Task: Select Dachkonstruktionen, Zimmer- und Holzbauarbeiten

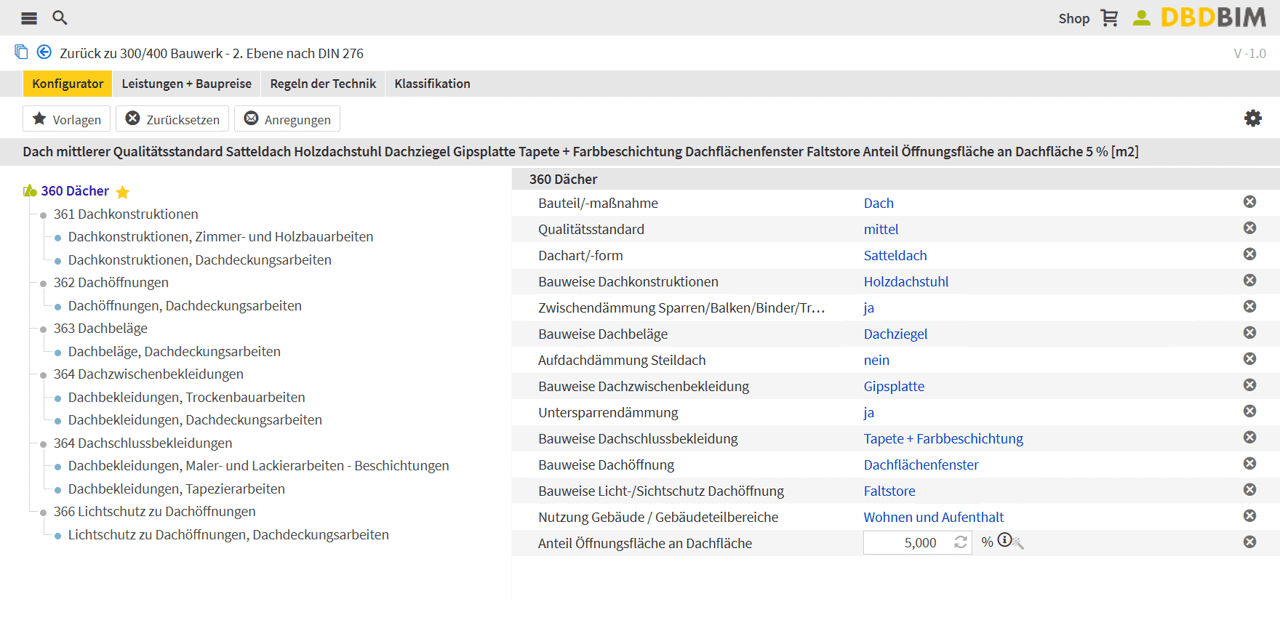Action: click(221, 237)
